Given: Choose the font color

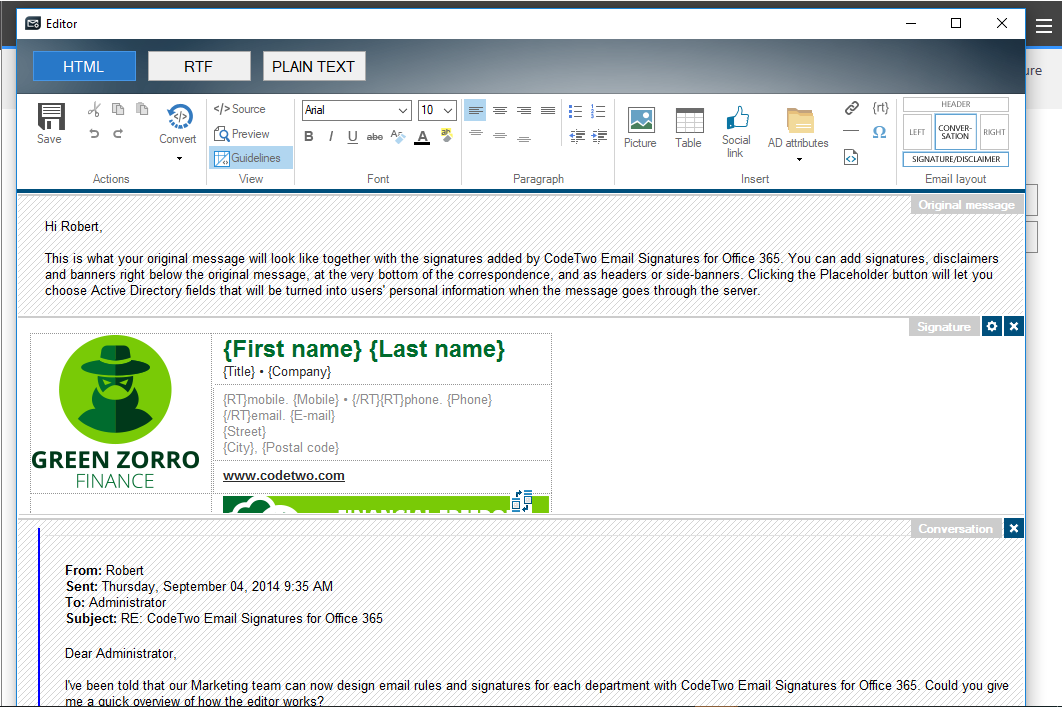Looking at the screenshot, I should [422, 137].
